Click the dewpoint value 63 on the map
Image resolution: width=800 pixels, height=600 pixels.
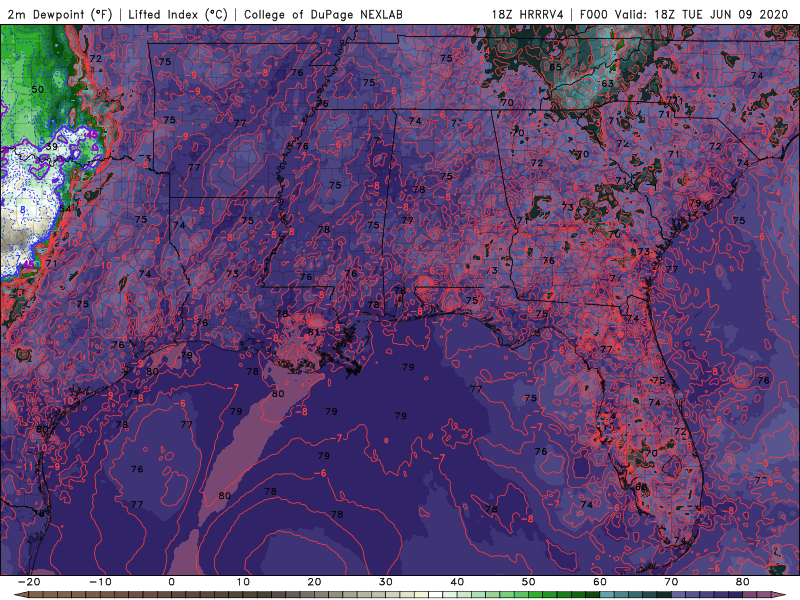tap(607, 83)
